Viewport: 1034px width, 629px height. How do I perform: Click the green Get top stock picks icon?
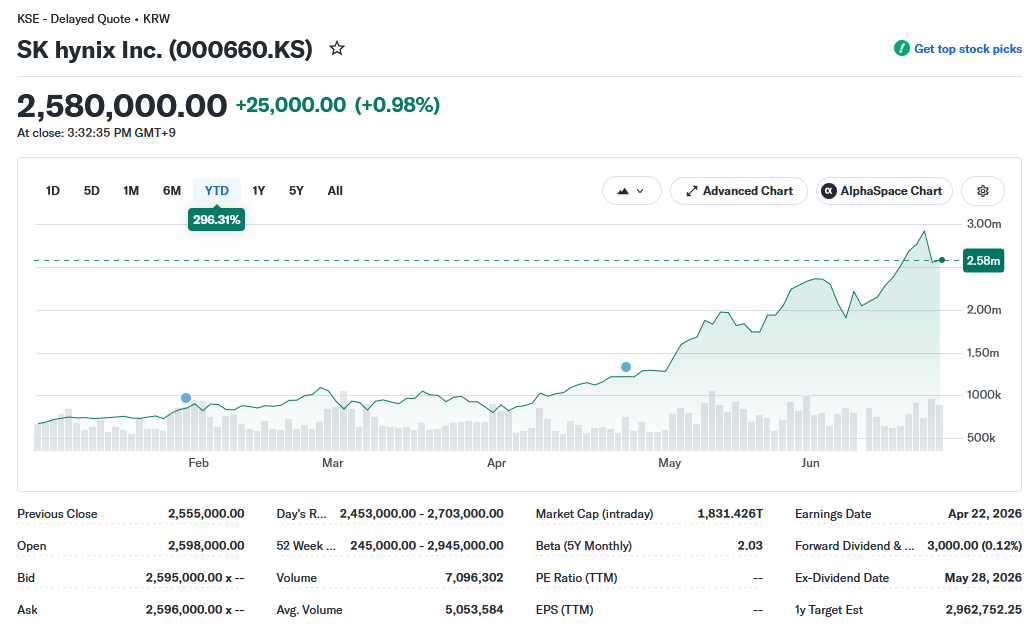coord(901,48)
